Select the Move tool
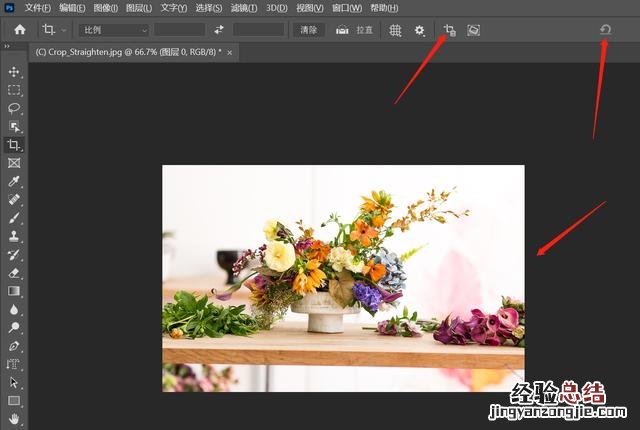The height and width of the screenshot is (430, 640). 14,72
